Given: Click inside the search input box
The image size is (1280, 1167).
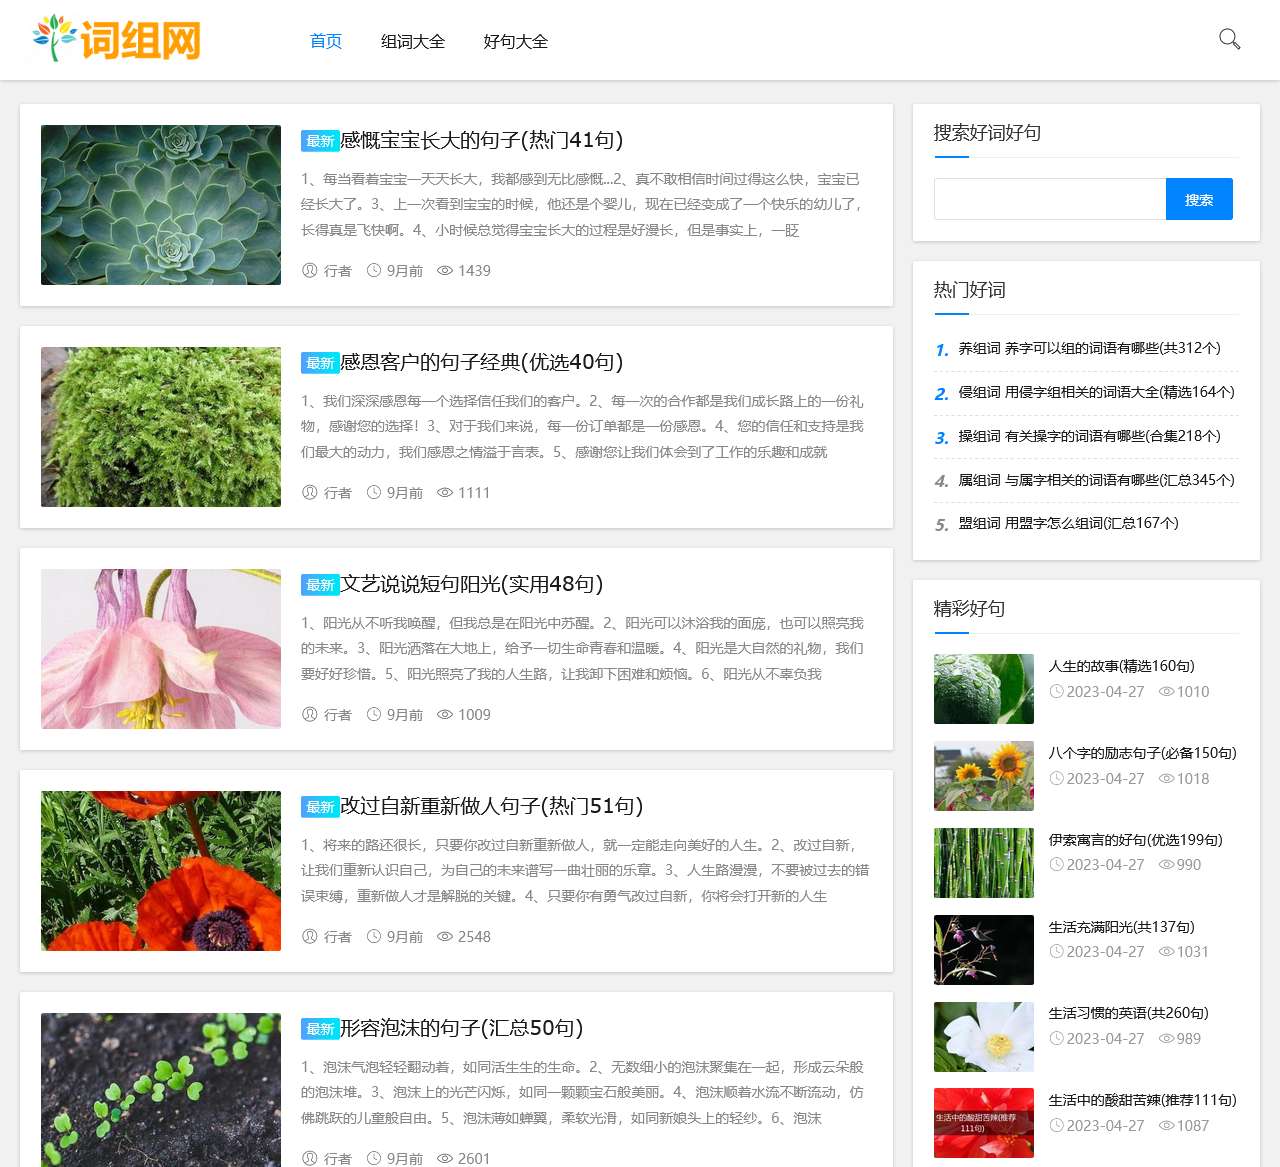Looking at the screenshot, I should [x=1048, y=198].
